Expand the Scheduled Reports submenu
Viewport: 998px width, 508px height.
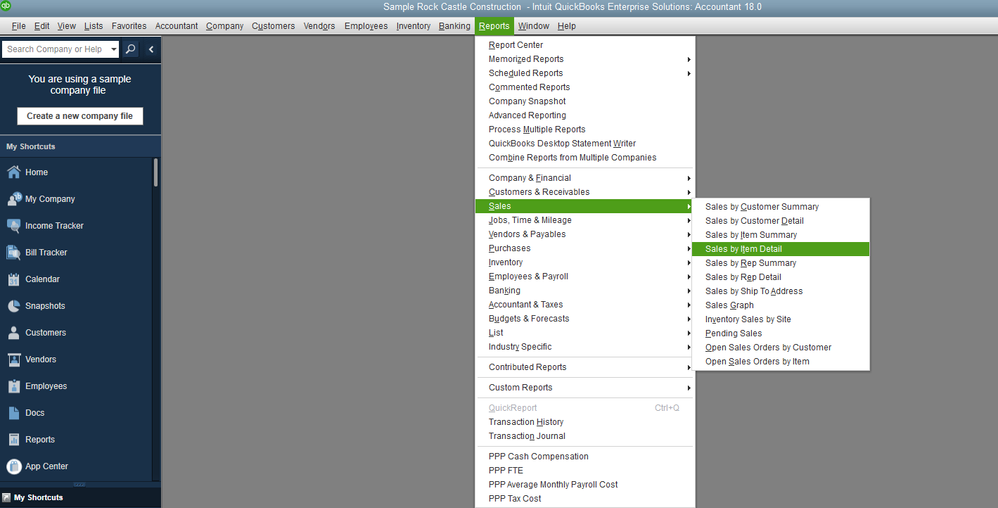point(585,73)
